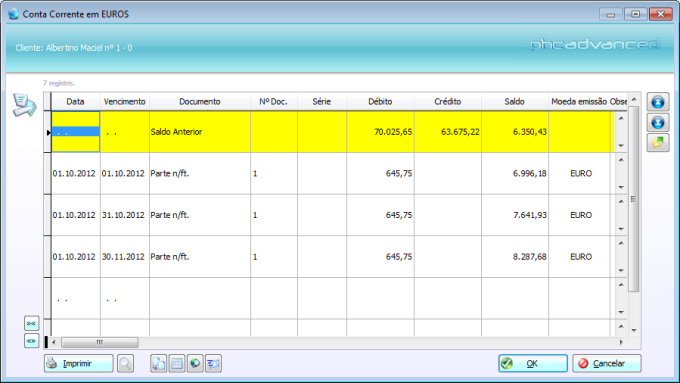680x383 pixels.
Task: Select the Saldo Anterior document cell
Action: coord(200,132)
